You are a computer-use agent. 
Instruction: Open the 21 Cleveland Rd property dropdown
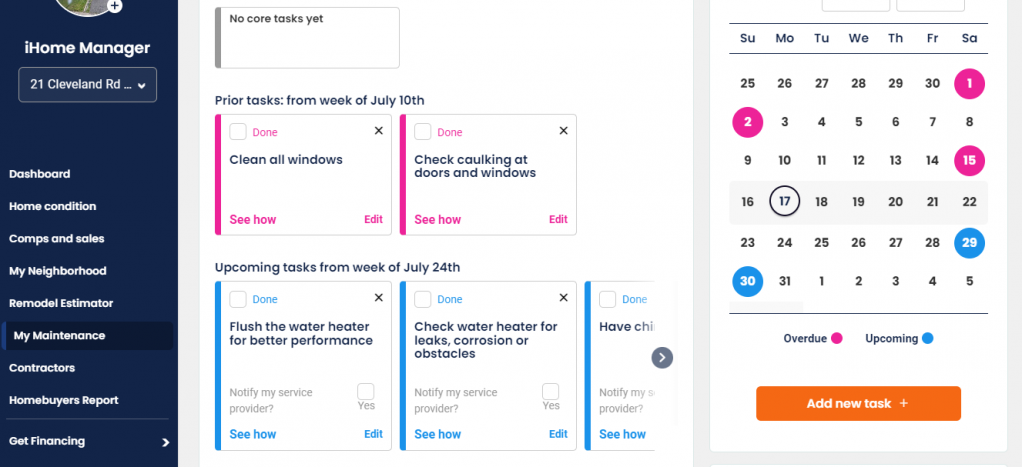click(88, 85)
